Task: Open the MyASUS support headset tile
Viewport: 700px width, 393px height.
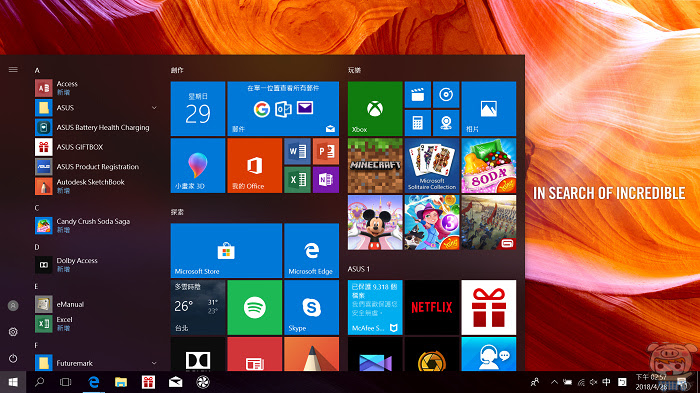Action: [488, 354]
